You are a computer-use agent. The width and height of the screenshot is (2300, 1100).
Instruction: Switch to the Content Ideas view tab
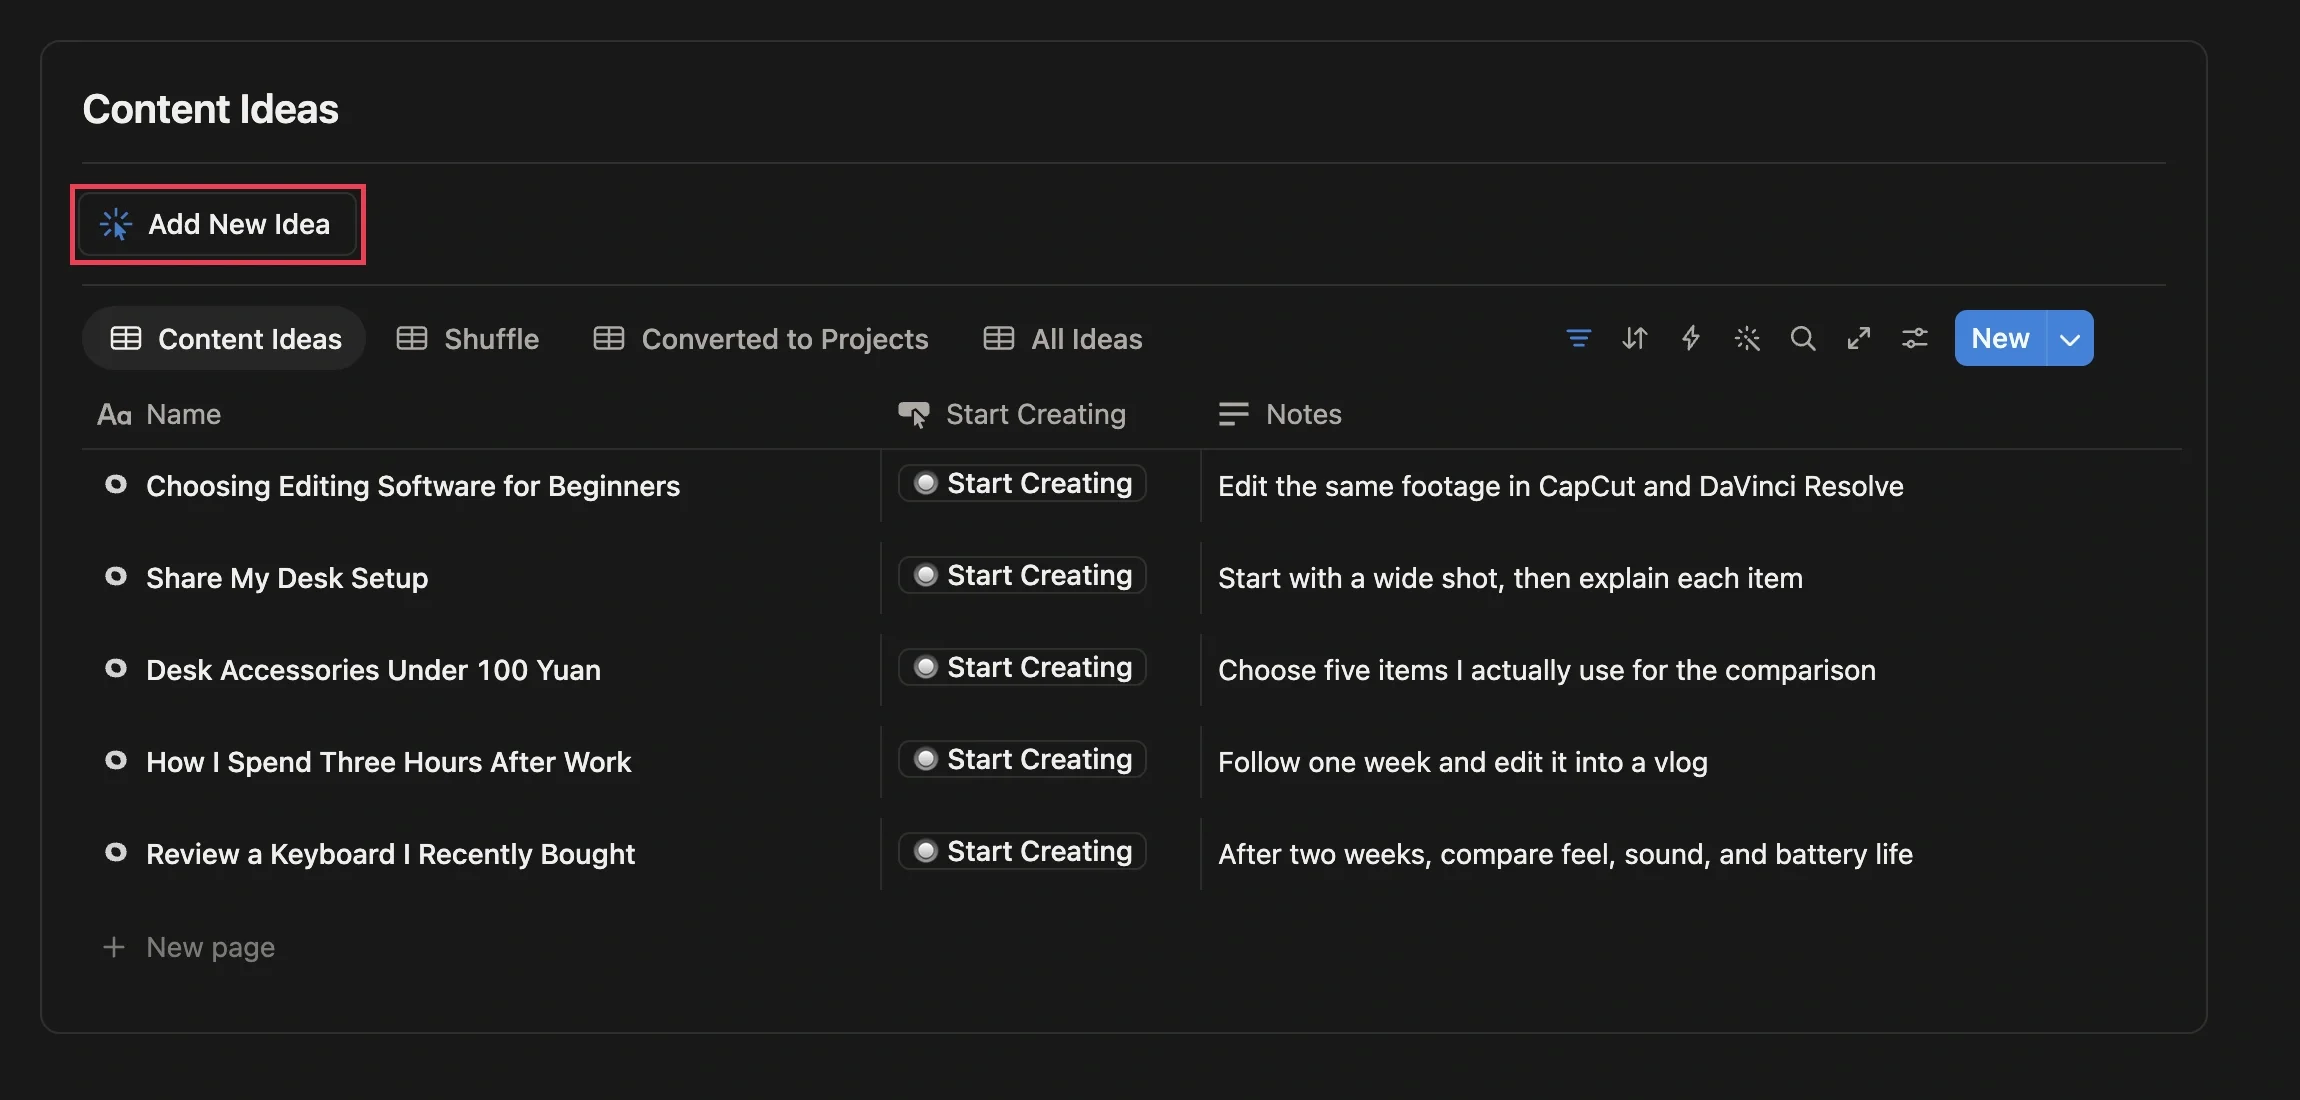click(x=224, y=339)
